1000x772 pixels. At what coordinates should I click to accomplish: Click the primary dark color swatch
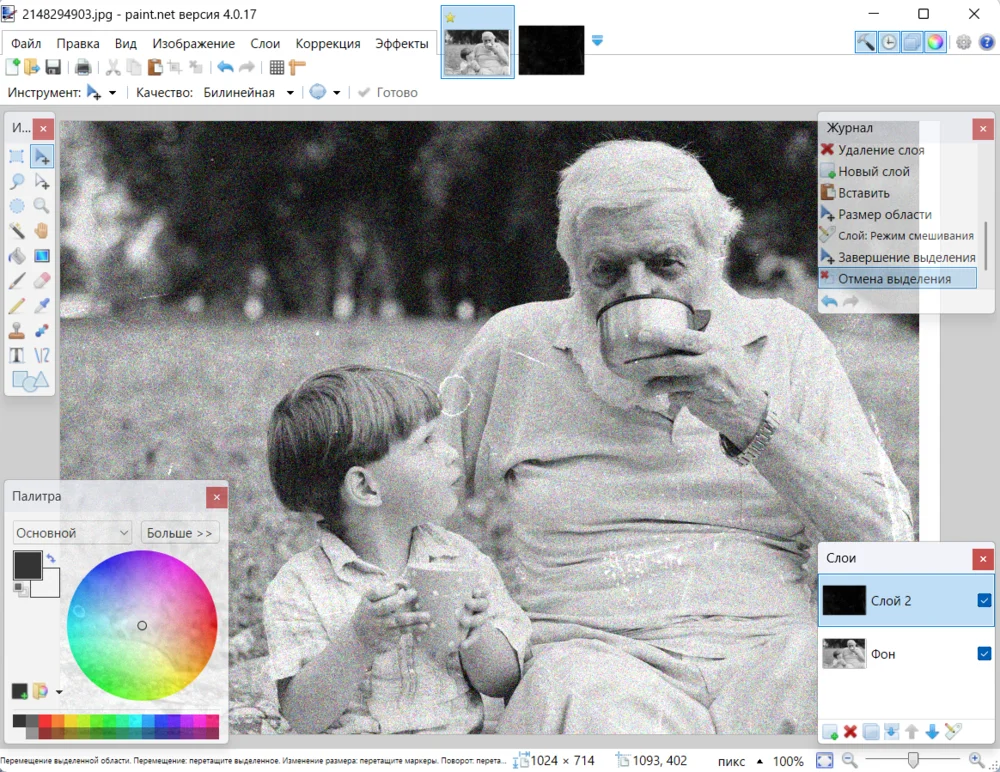27,565
